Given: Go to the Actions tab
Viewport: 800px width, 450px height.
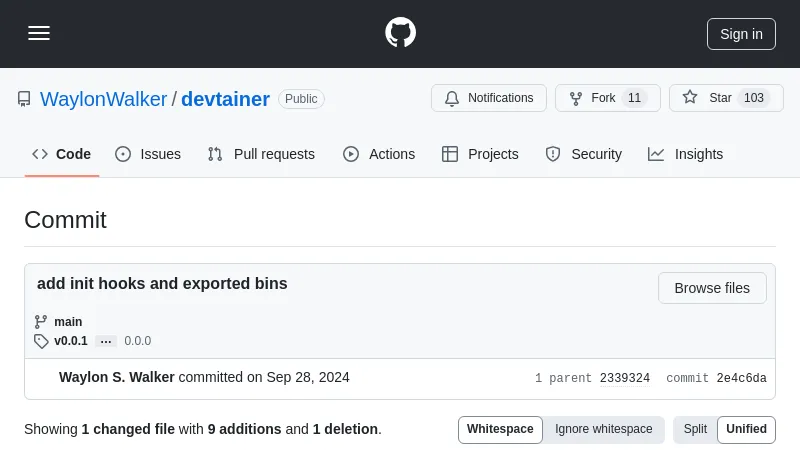Looking at the screenshot, I should click(x=379, y=154).
